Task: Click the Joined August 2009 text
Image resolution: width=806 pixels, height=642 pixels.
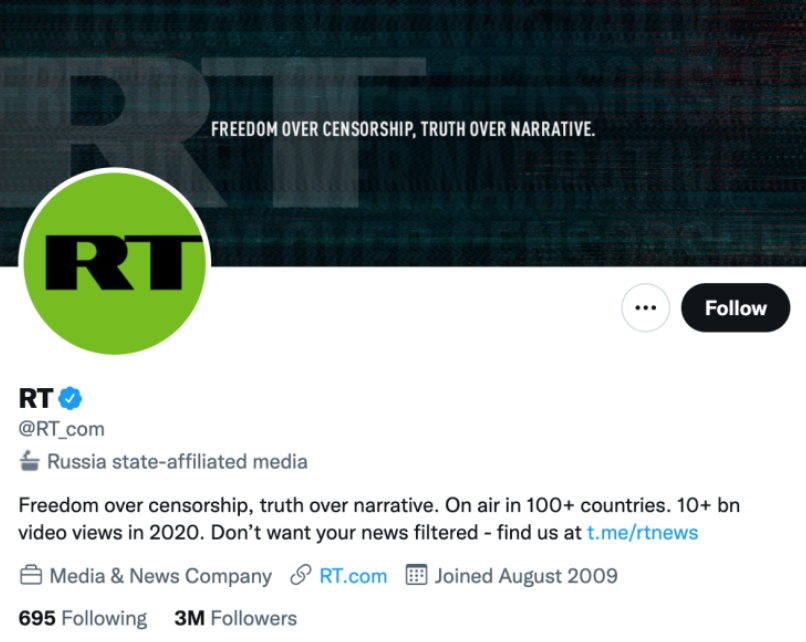Action: point(525,576)
